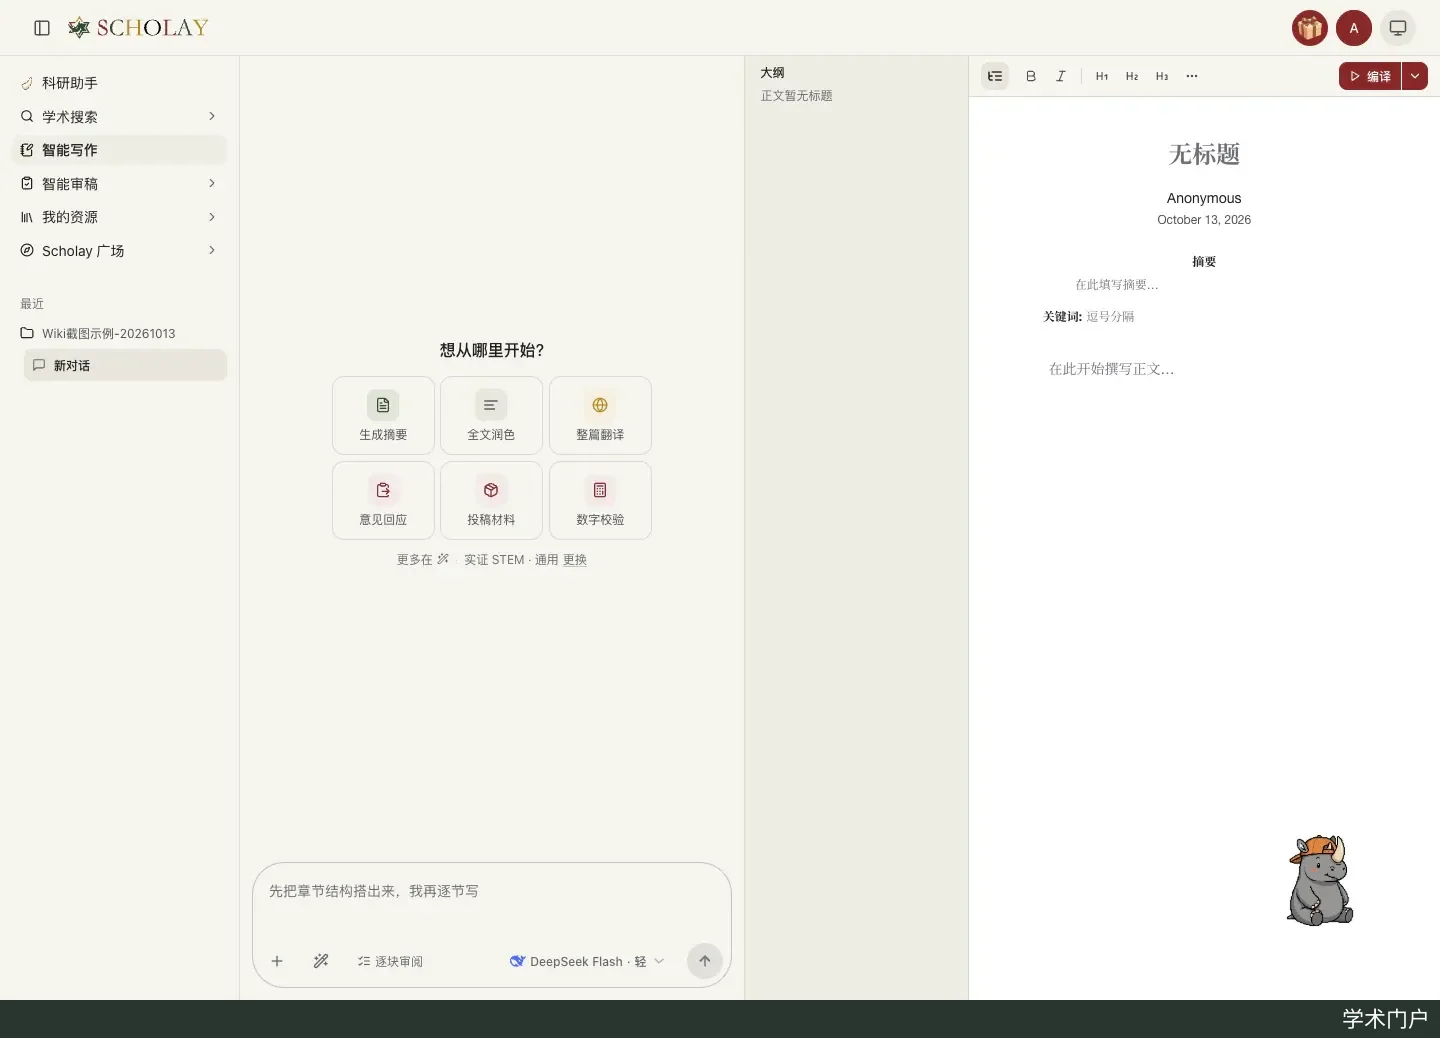Expand the Scholay 广场 submenu chevron

tap(212, 250)
